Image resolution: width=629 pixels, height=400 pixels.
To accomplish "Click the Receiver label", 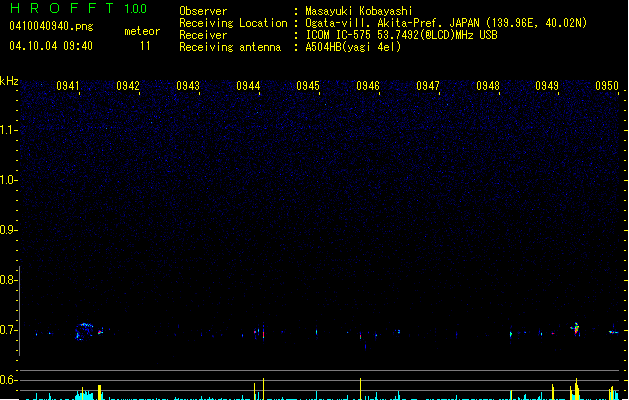I will pos(203,35).
